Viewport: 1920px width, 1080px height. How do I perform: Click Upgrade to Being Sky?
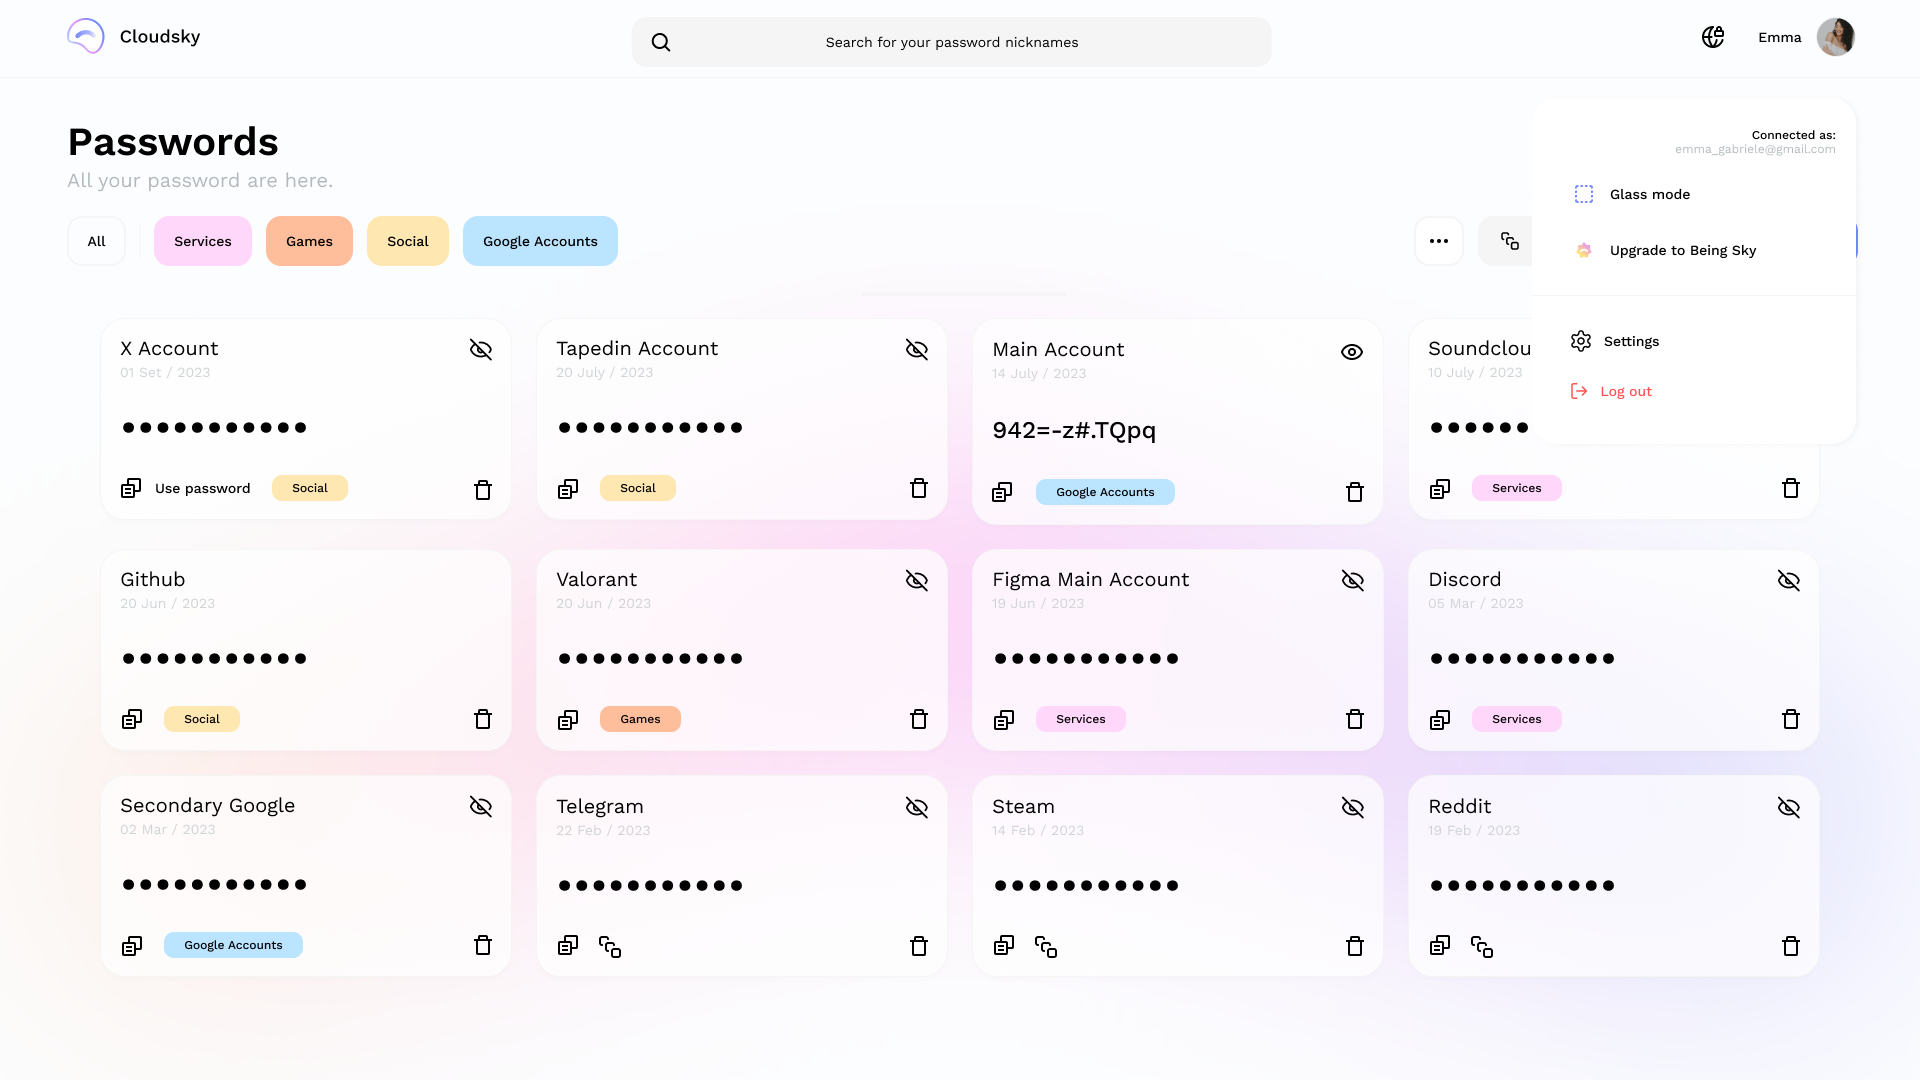point(1682,250)
